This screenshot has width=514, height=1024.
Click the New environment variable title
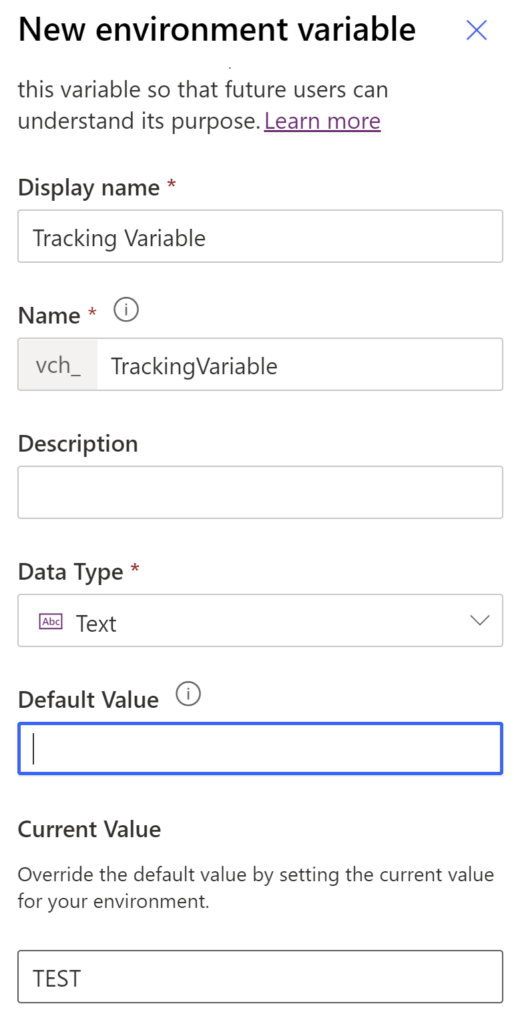217,30
